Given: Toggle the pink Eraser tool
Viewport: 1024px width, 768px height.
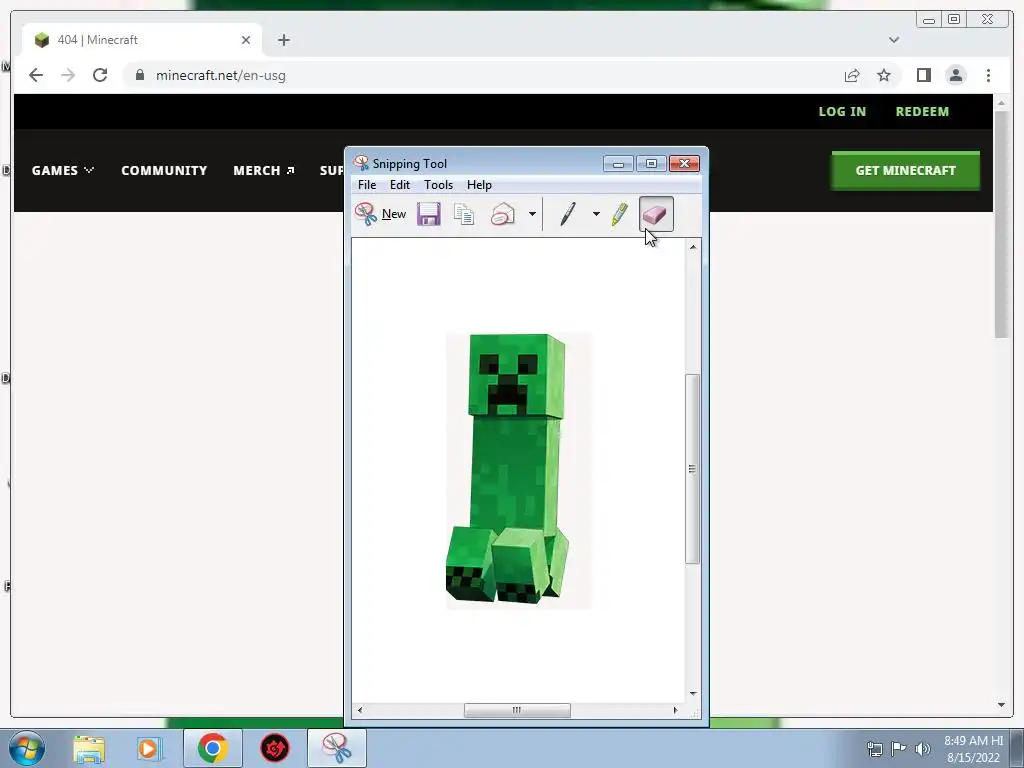Looking at the screenshot, I should coord(656,214).
